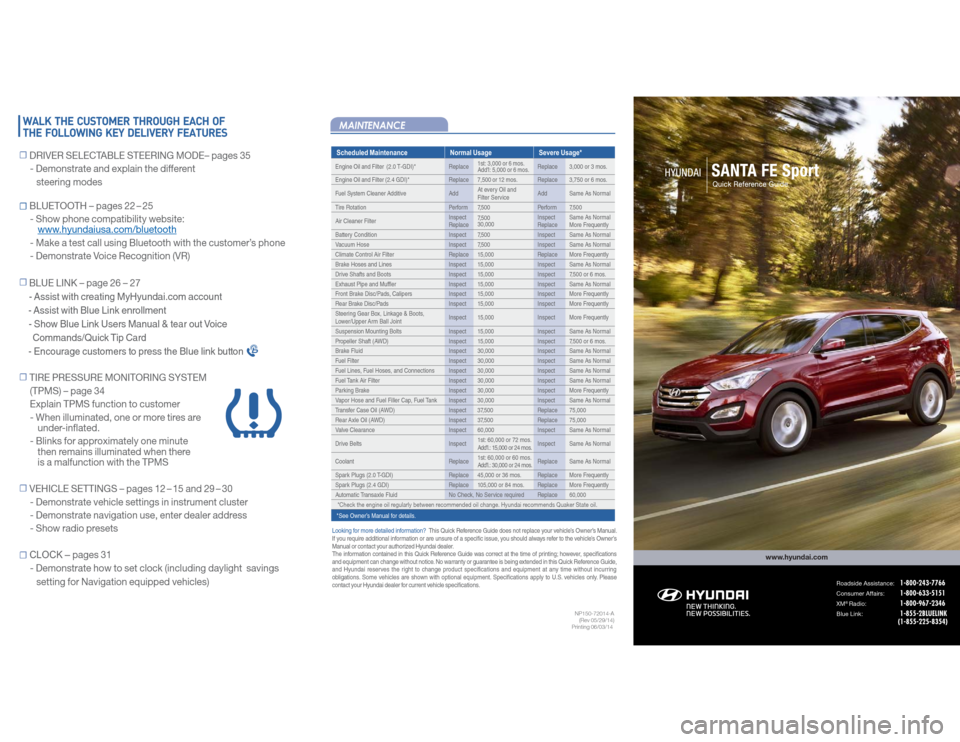The width and height of the screenshot is (960, 742).
Task: Click the "Assist with Blue Link enrollment" line
Action: coord(97,310)
